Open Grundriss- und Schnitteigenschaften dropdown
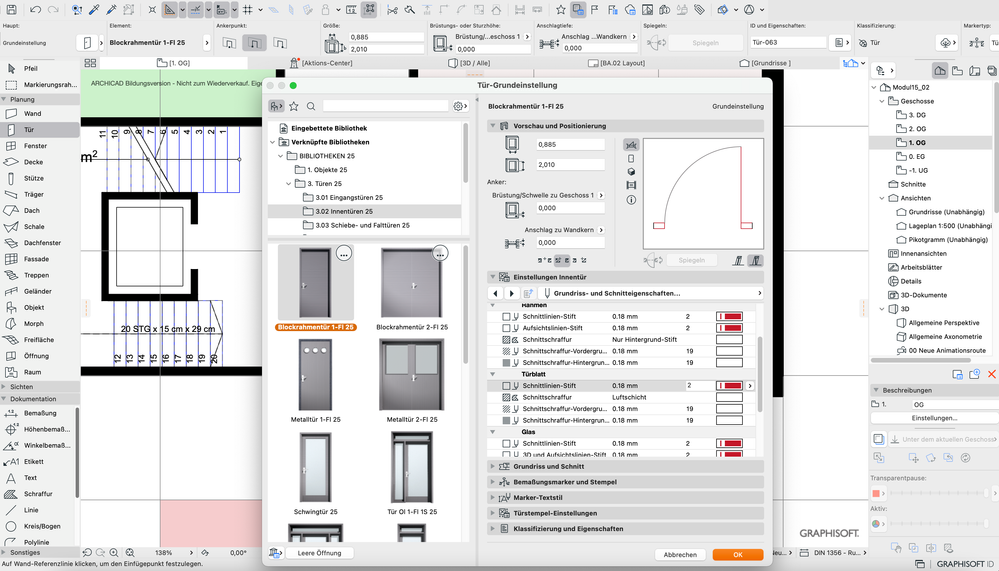Screen dimensions: 999x571 tap(651, 293)
